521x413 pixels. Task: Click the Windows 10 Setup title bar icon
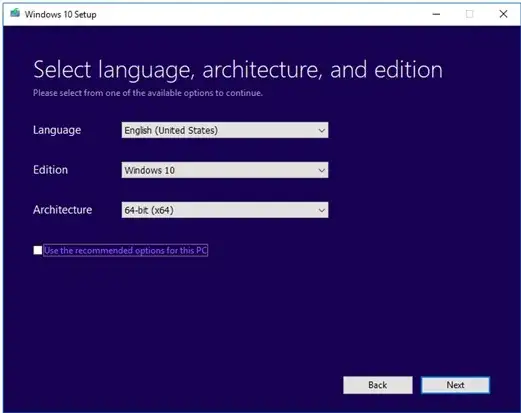coord(15,13)
